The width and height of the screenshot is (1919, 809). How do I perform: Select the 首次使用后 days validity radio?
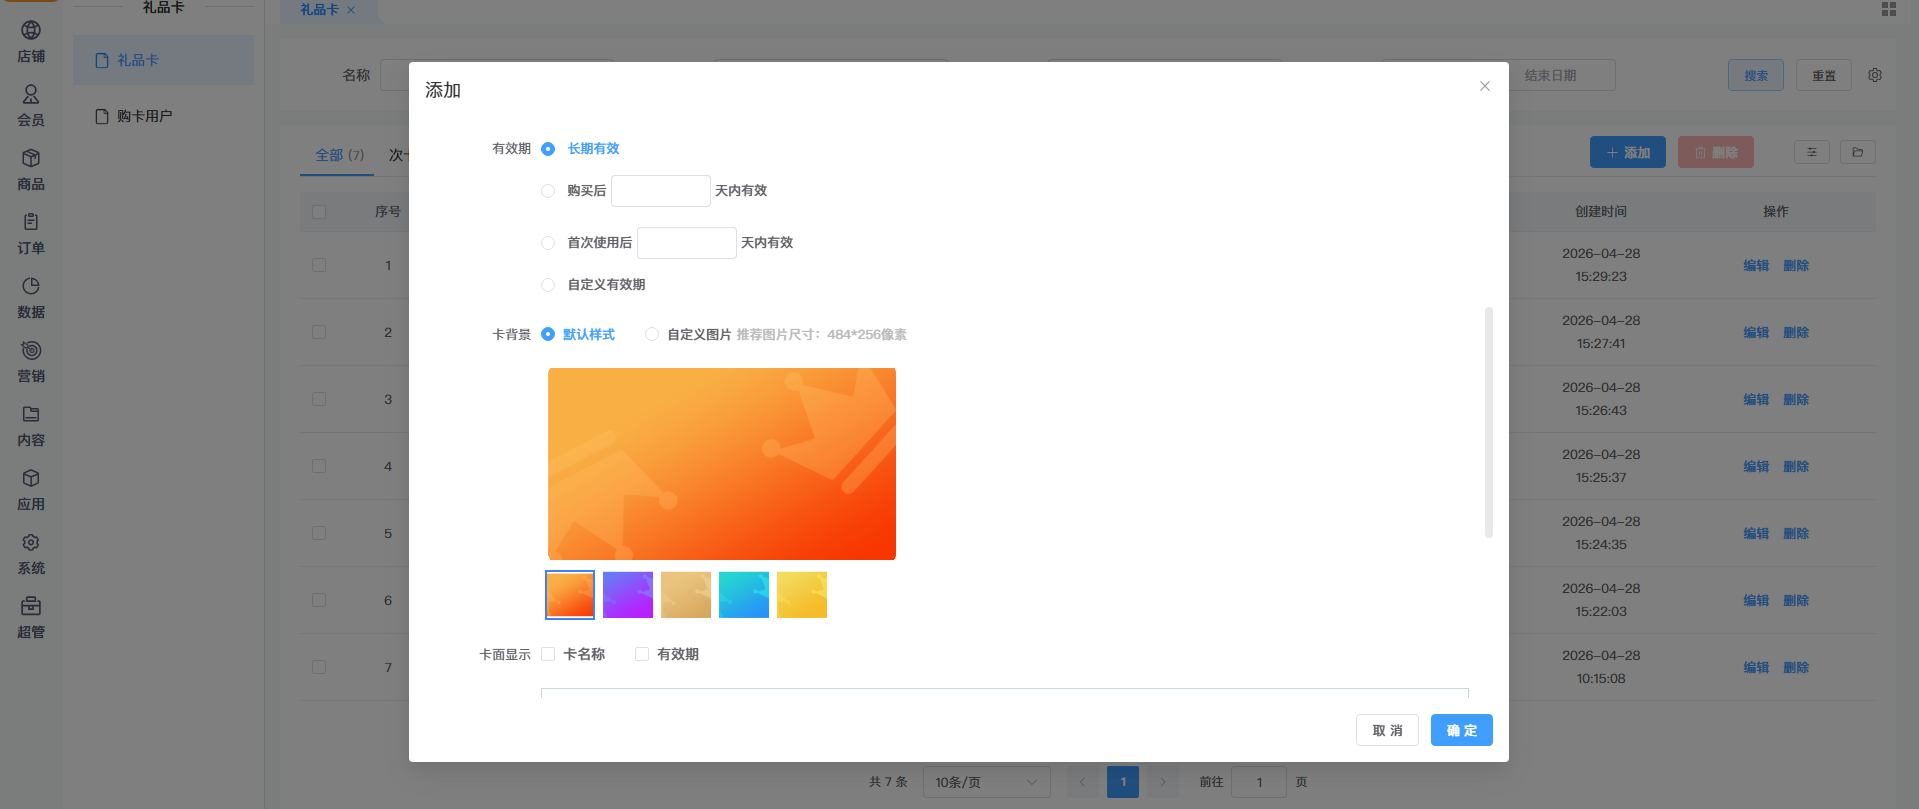(x=548, y=243)
